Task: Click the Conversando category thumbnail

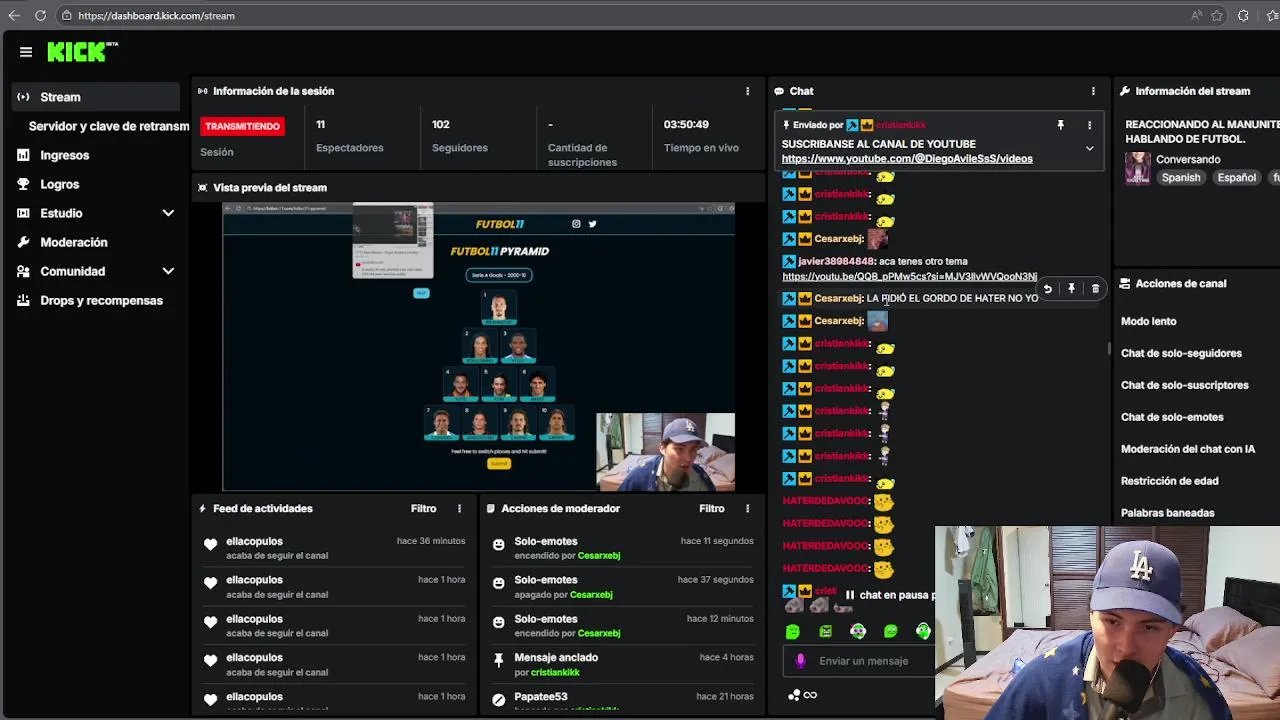Action: tap(1137, 168)
